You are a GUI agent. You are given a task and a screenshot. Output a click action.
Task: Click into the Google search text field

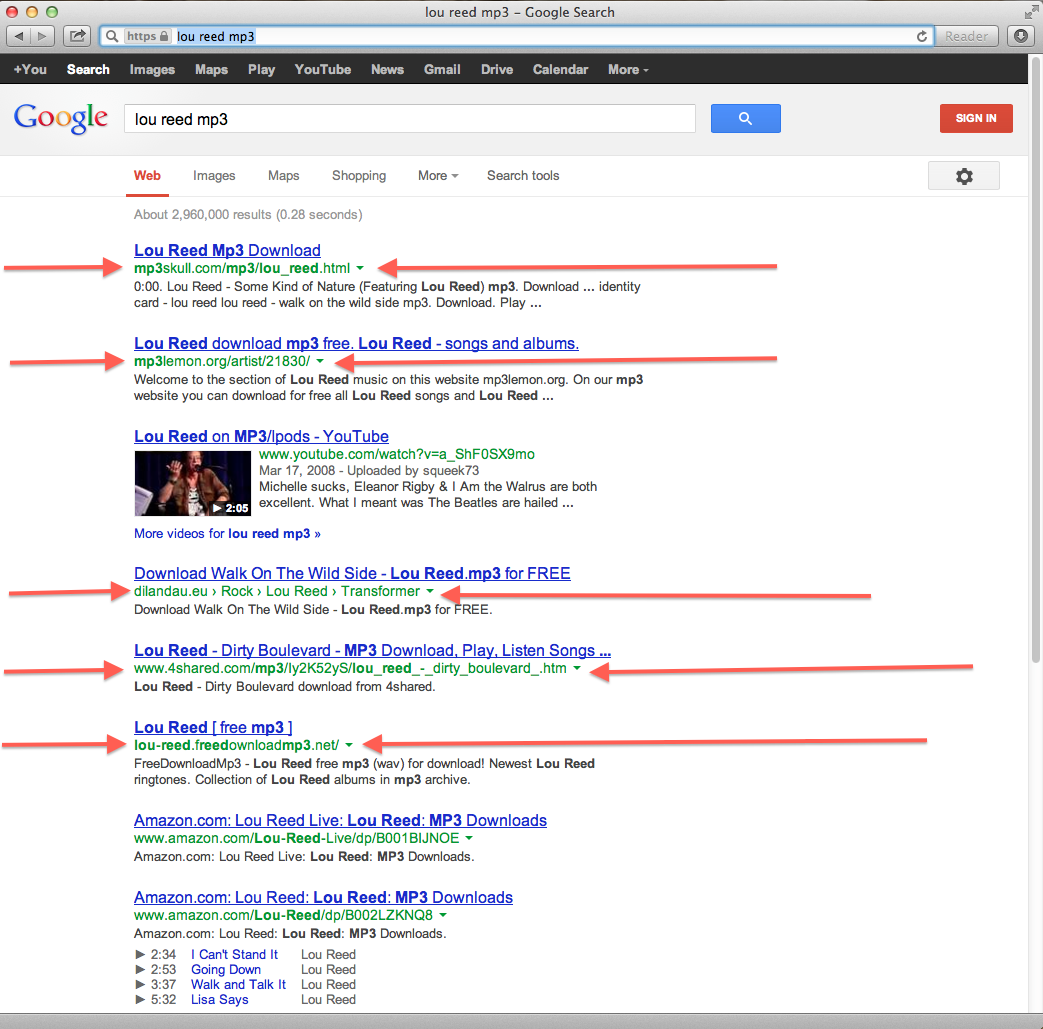coord(410,119)
